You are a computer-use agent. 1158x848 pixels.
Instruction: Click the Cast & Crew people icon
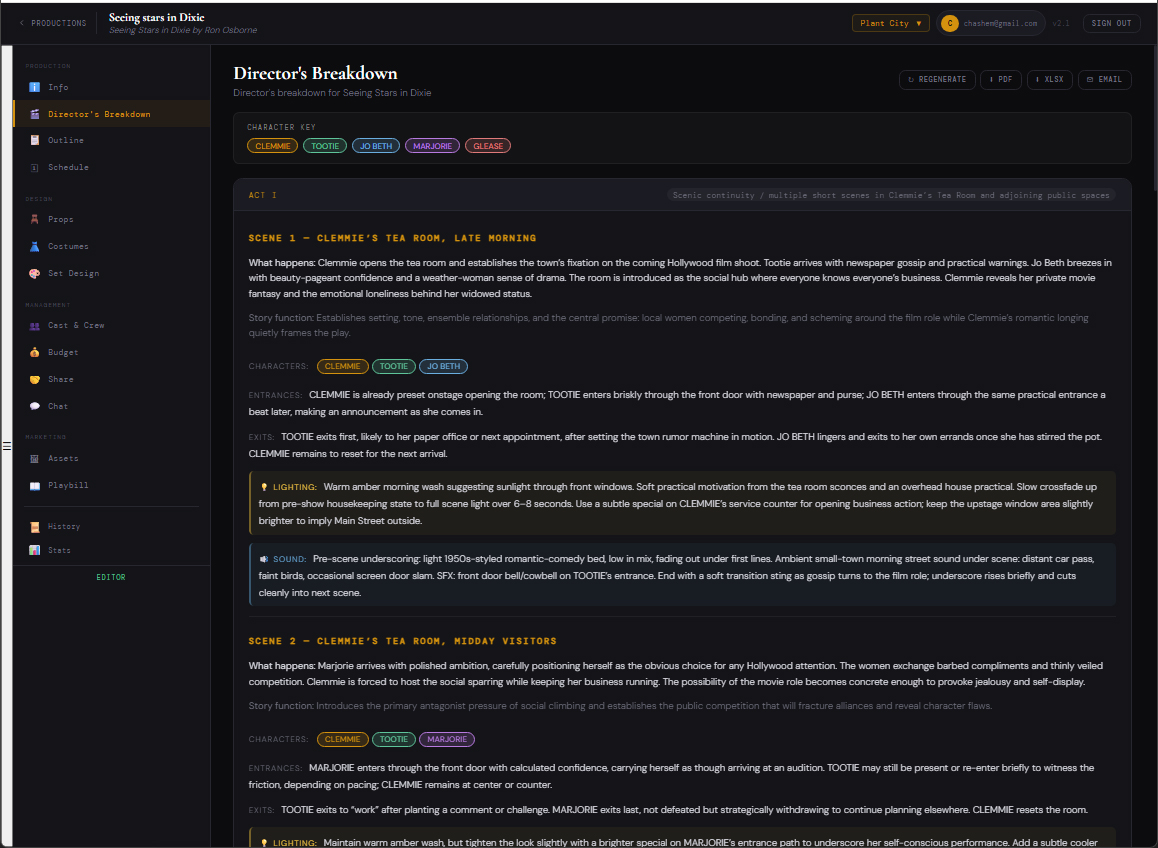click(35, 325)
